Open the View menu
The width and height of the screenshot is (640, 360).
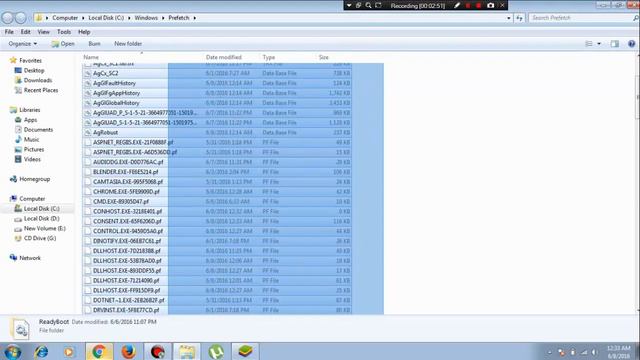coord(43,32)
